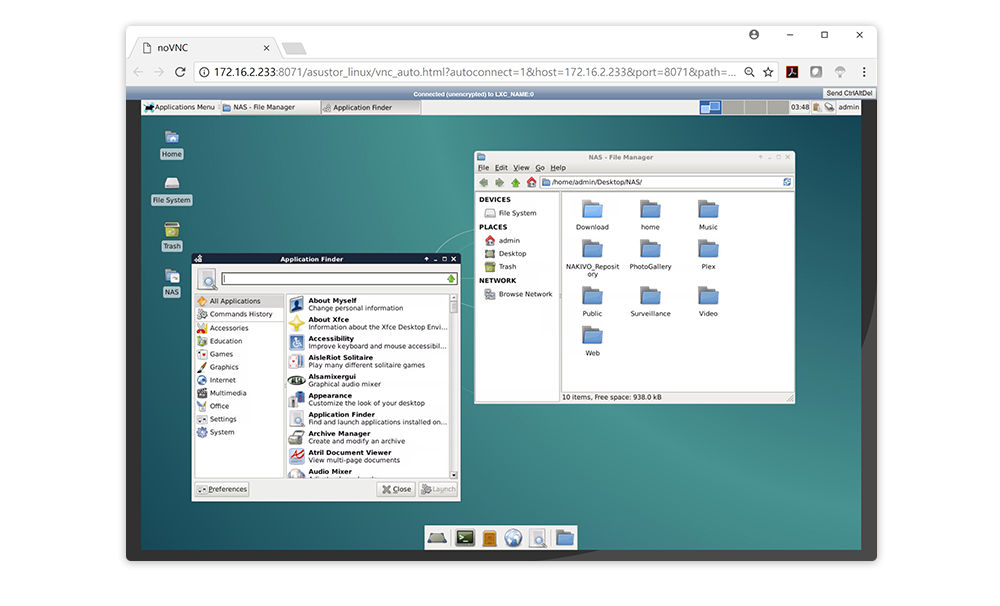Click the green up-arrow parent folder icon

(515, 182)
